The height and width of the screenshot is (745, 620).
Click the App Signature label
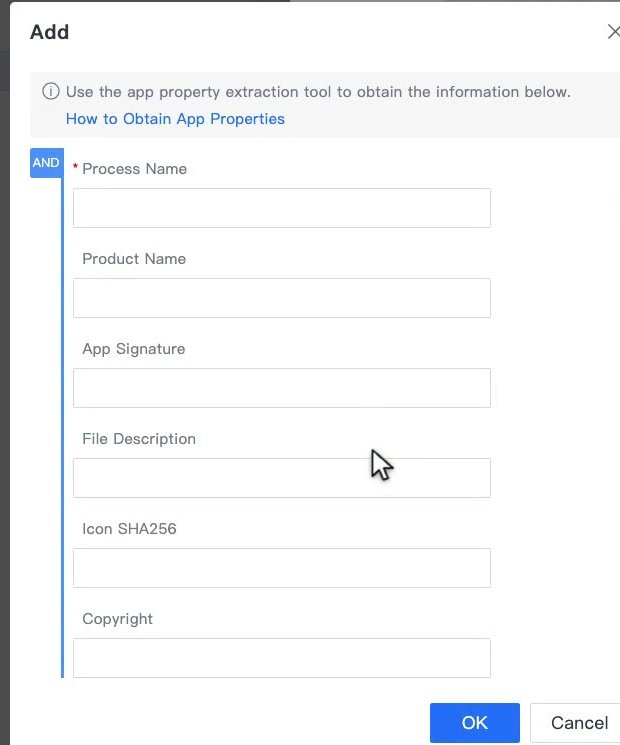point(134,349)
